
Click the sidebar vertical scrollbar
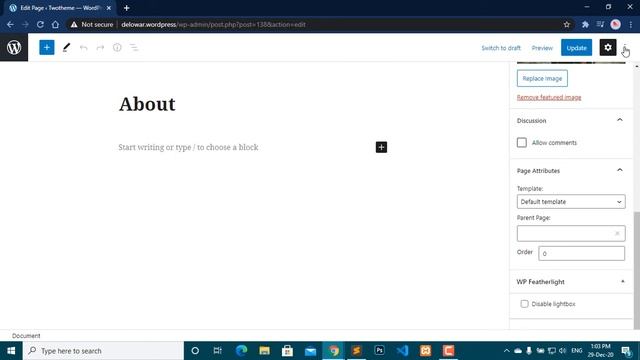click(637, 269)
